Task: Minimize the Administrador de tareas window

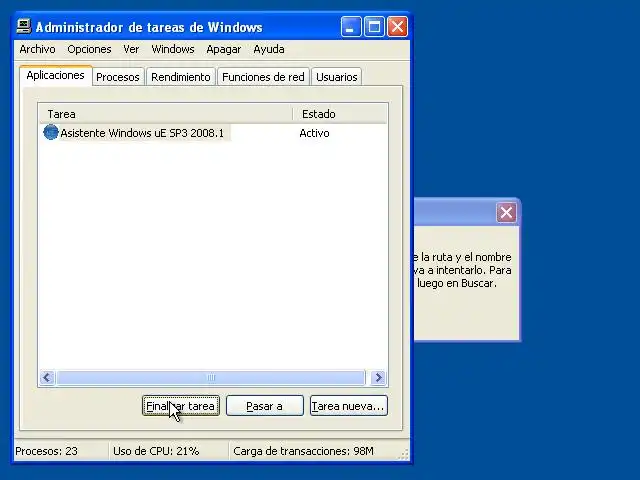Action: click(351, 27)
